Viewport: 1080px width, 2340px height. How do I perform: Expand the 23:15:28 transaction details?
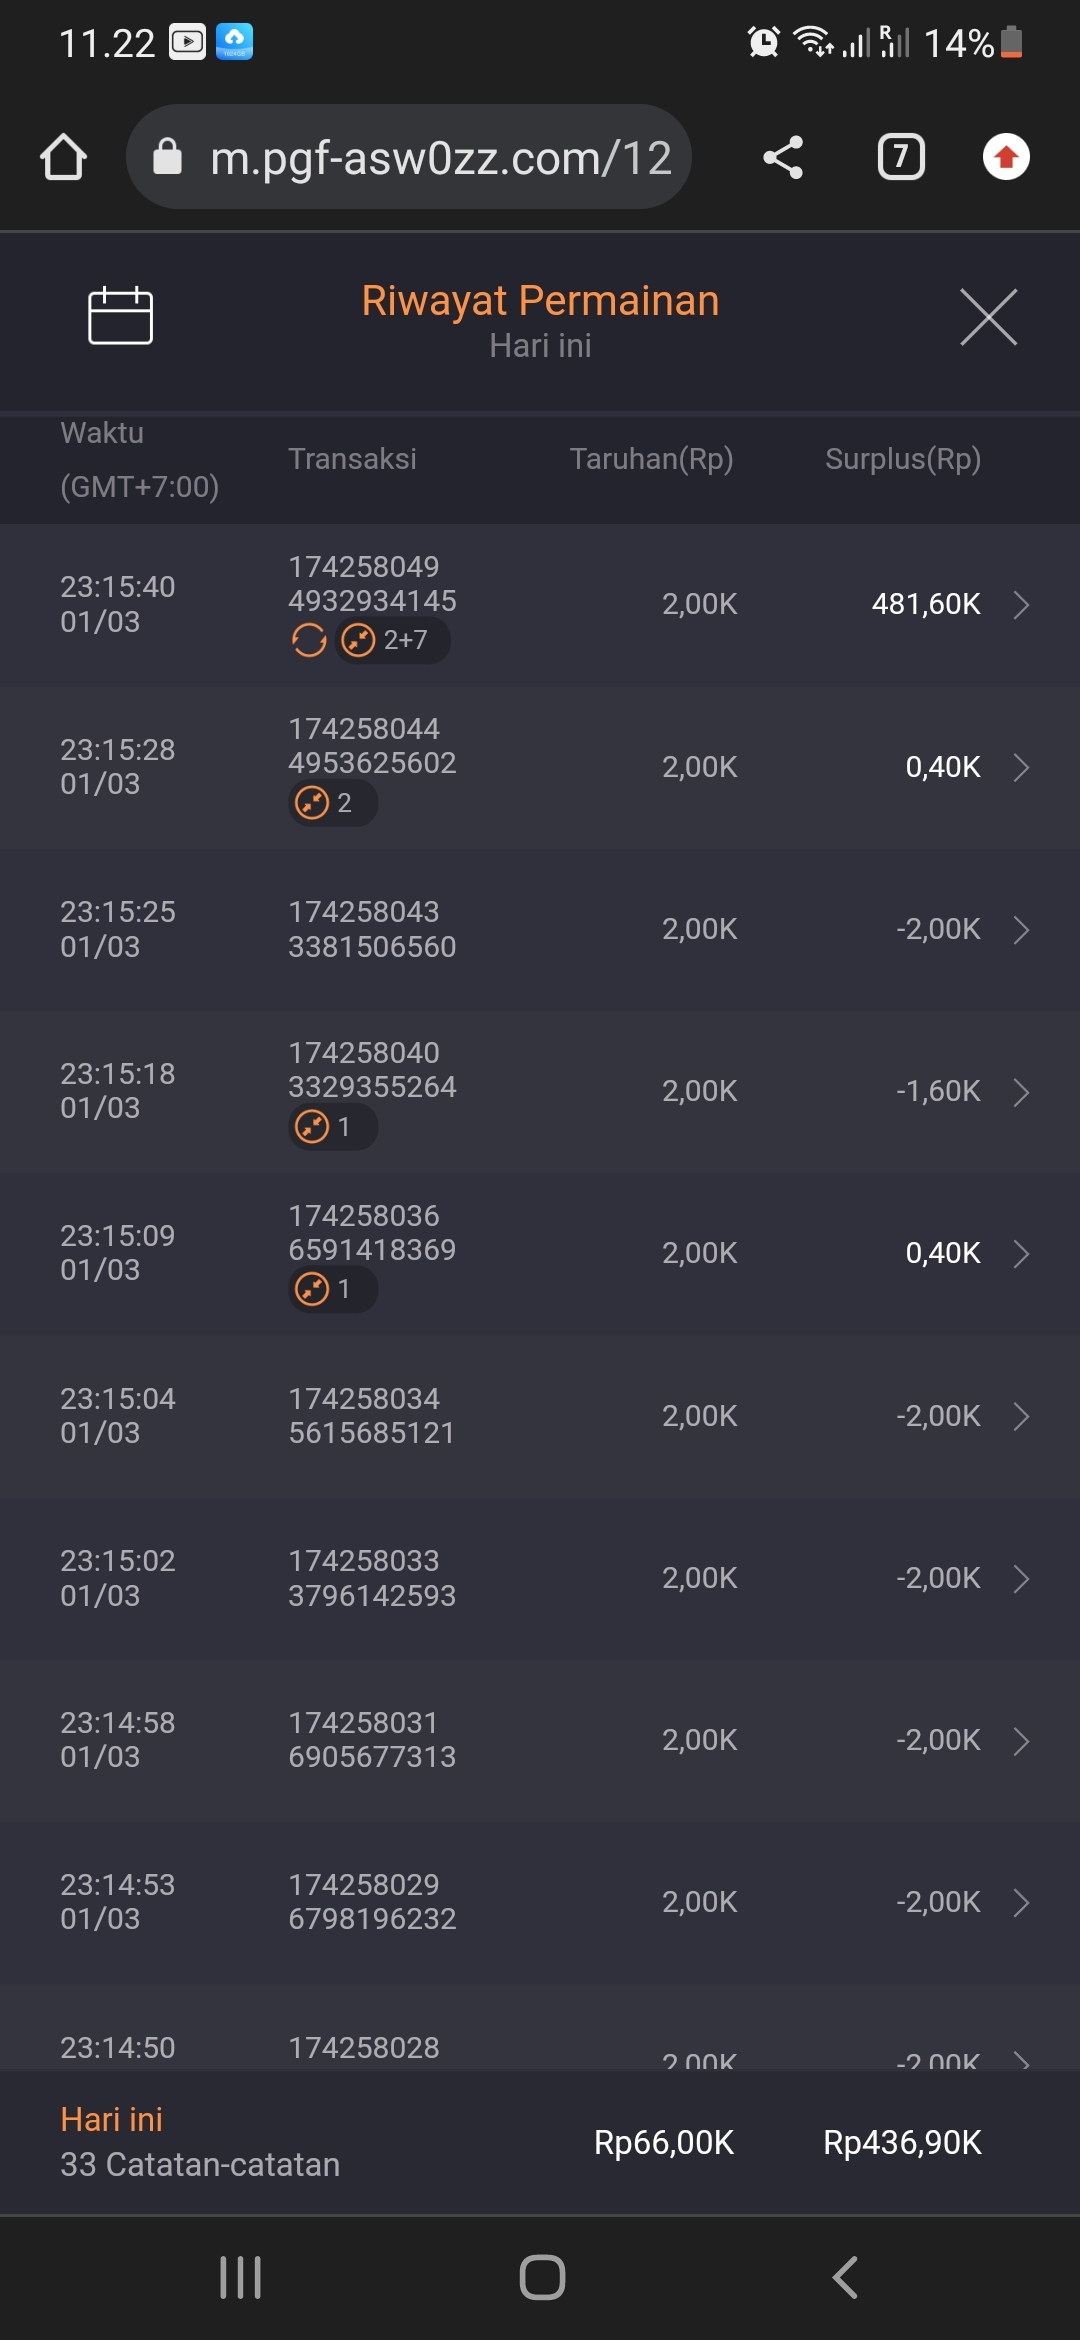(x=1020, y=767)
